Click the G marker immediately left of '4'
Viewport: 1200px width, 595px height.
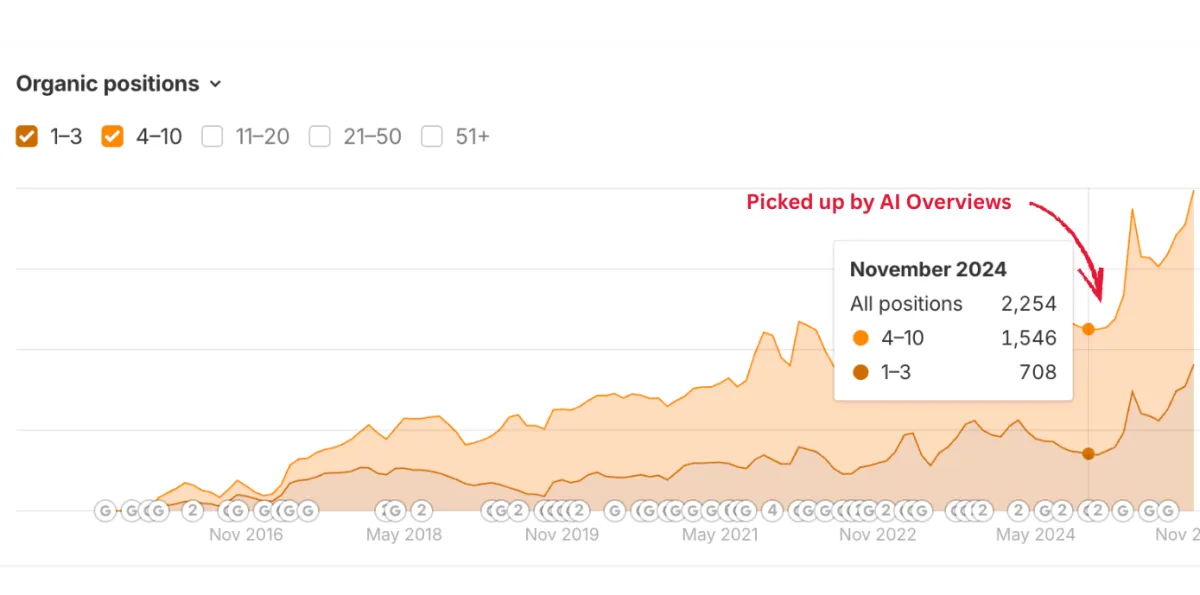(745, 511)
